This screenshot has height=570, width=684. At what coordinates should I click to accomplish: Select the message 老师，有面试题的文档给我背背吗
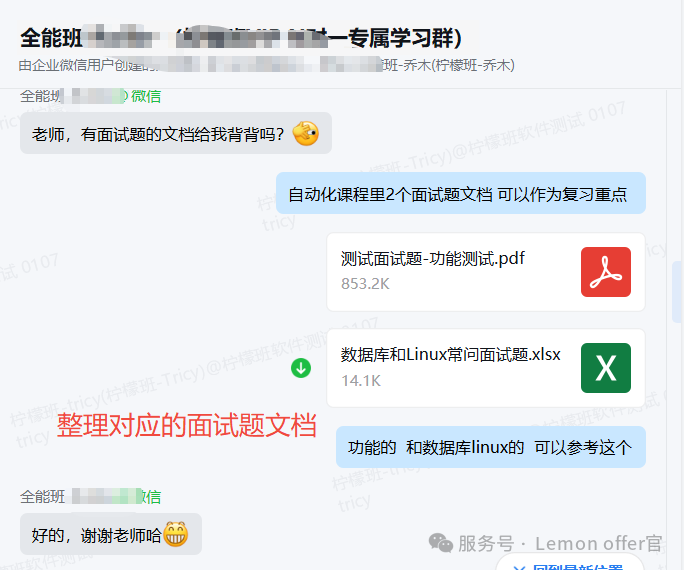tap(176, 133)
